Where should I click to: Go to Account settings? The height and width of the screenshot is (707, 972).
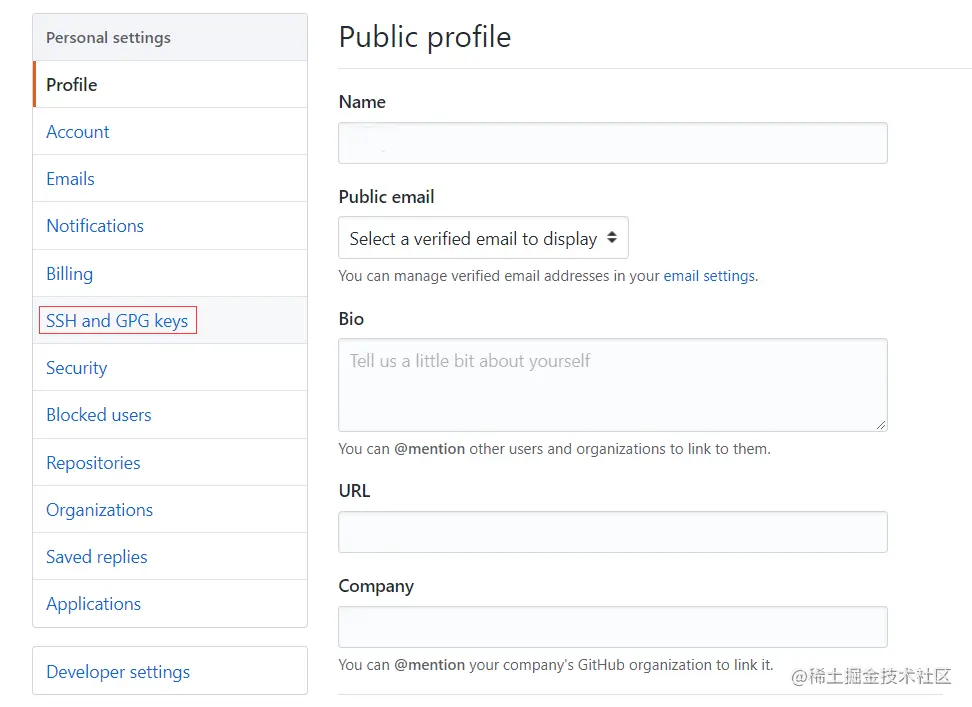click(78, 132)
